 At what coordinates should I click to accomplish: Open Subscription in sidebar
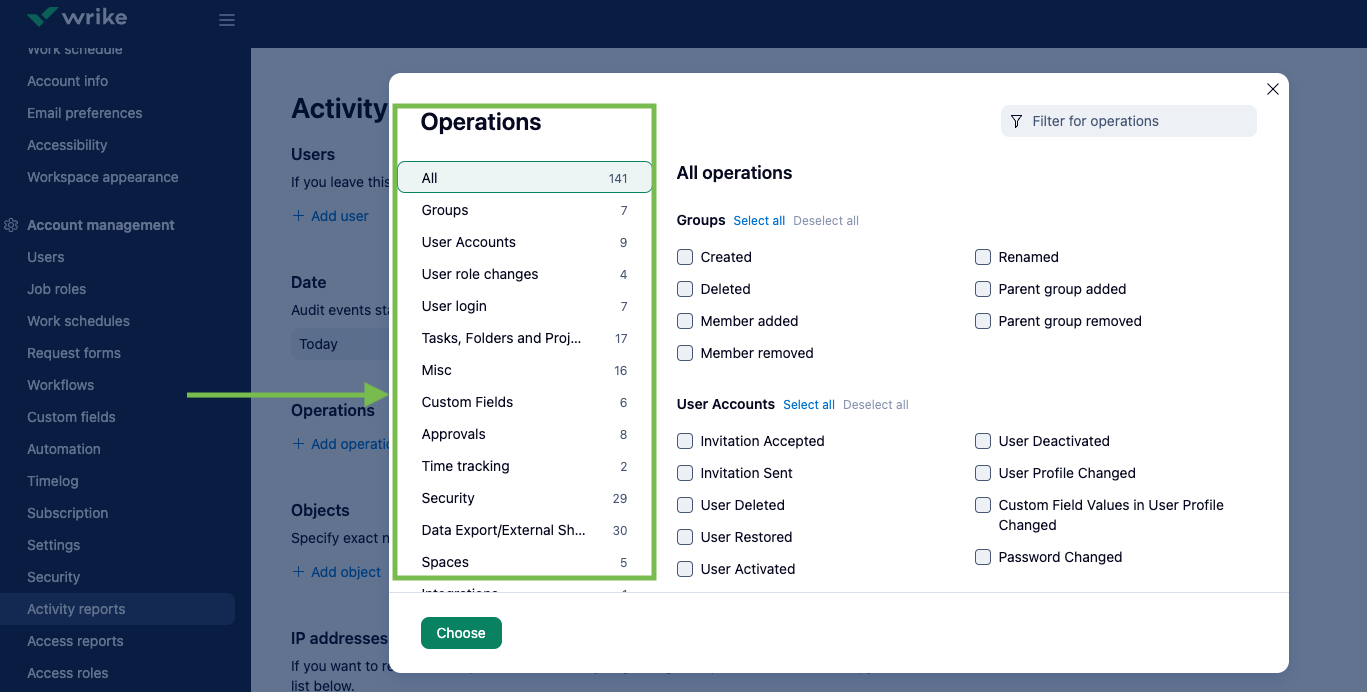click(68, 513)
